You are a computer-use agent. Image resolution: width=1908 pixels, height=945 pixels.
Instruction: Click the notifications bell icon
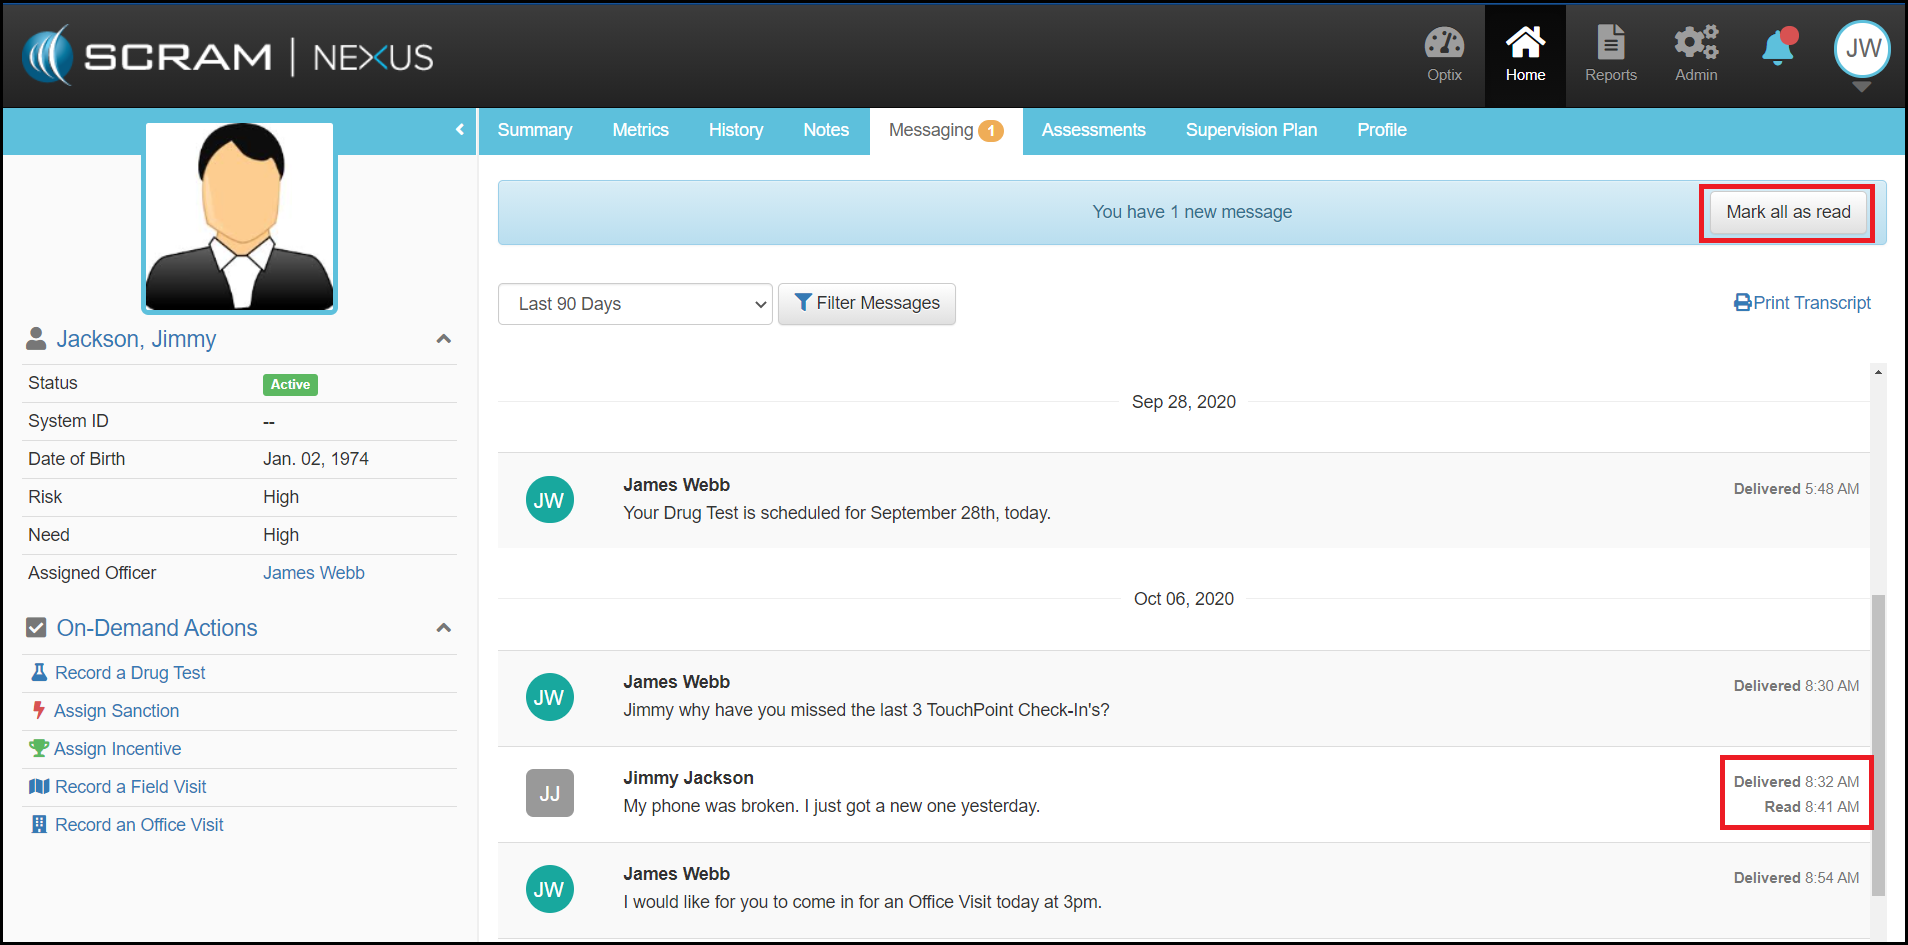click(1778, 48)
